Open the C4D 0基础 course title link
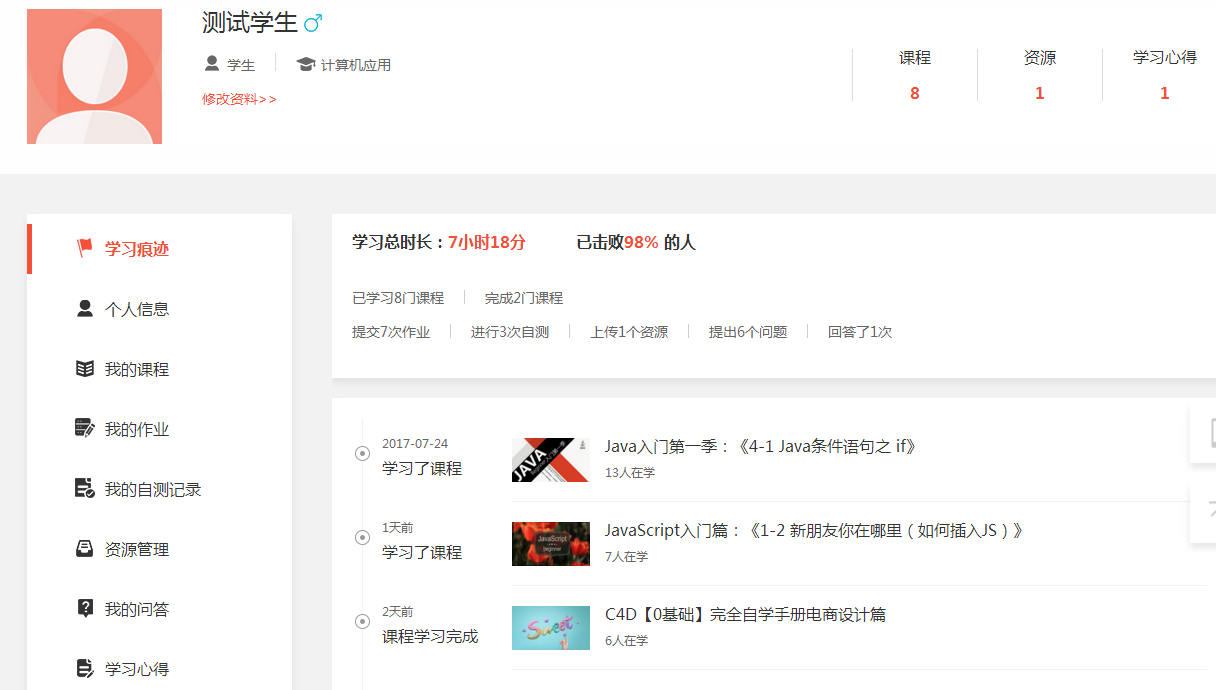 [x=745, y=615]
